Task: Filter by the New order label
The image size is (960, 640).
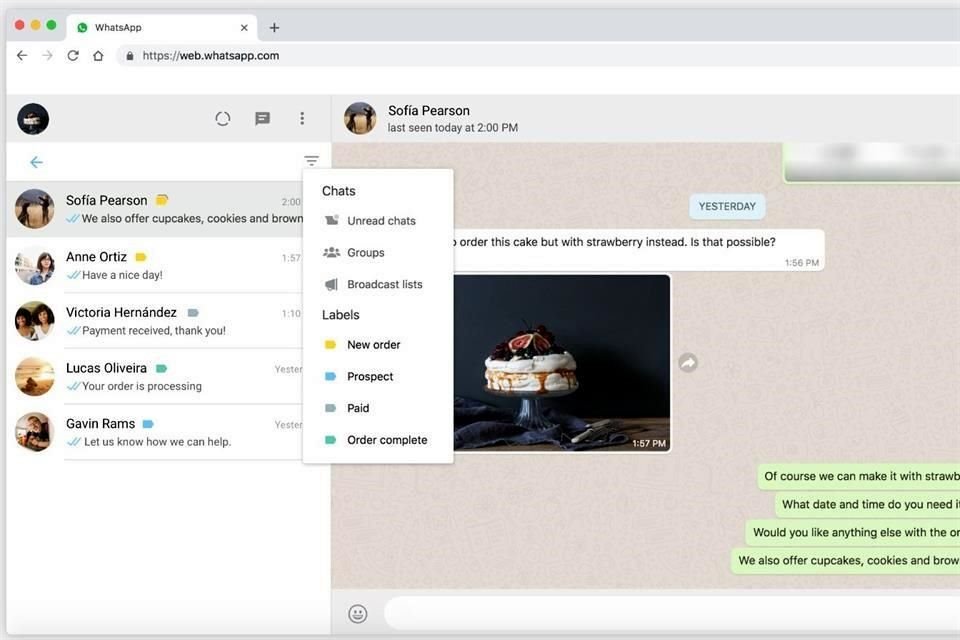Action: [x=375, y=344]
